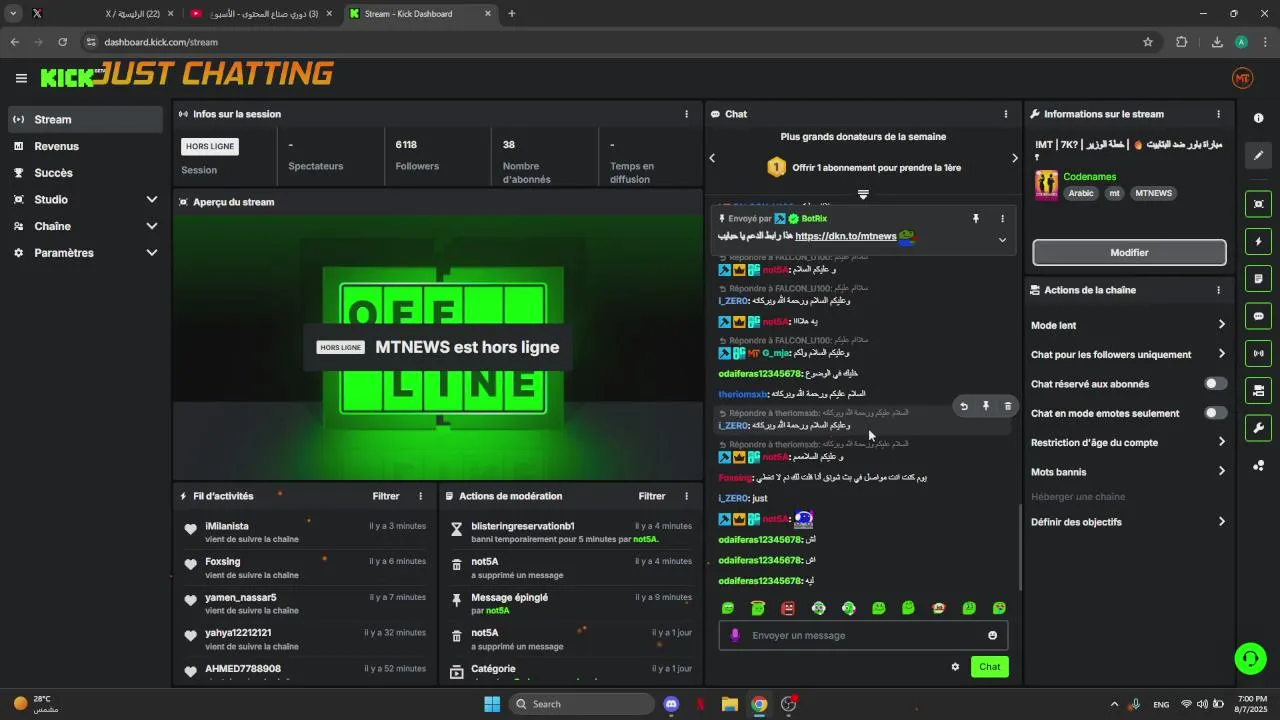The height and width of the screenshot is (720, 1280).
Task: Show previous top donors leaderboard slide
Action: [712, 158]
